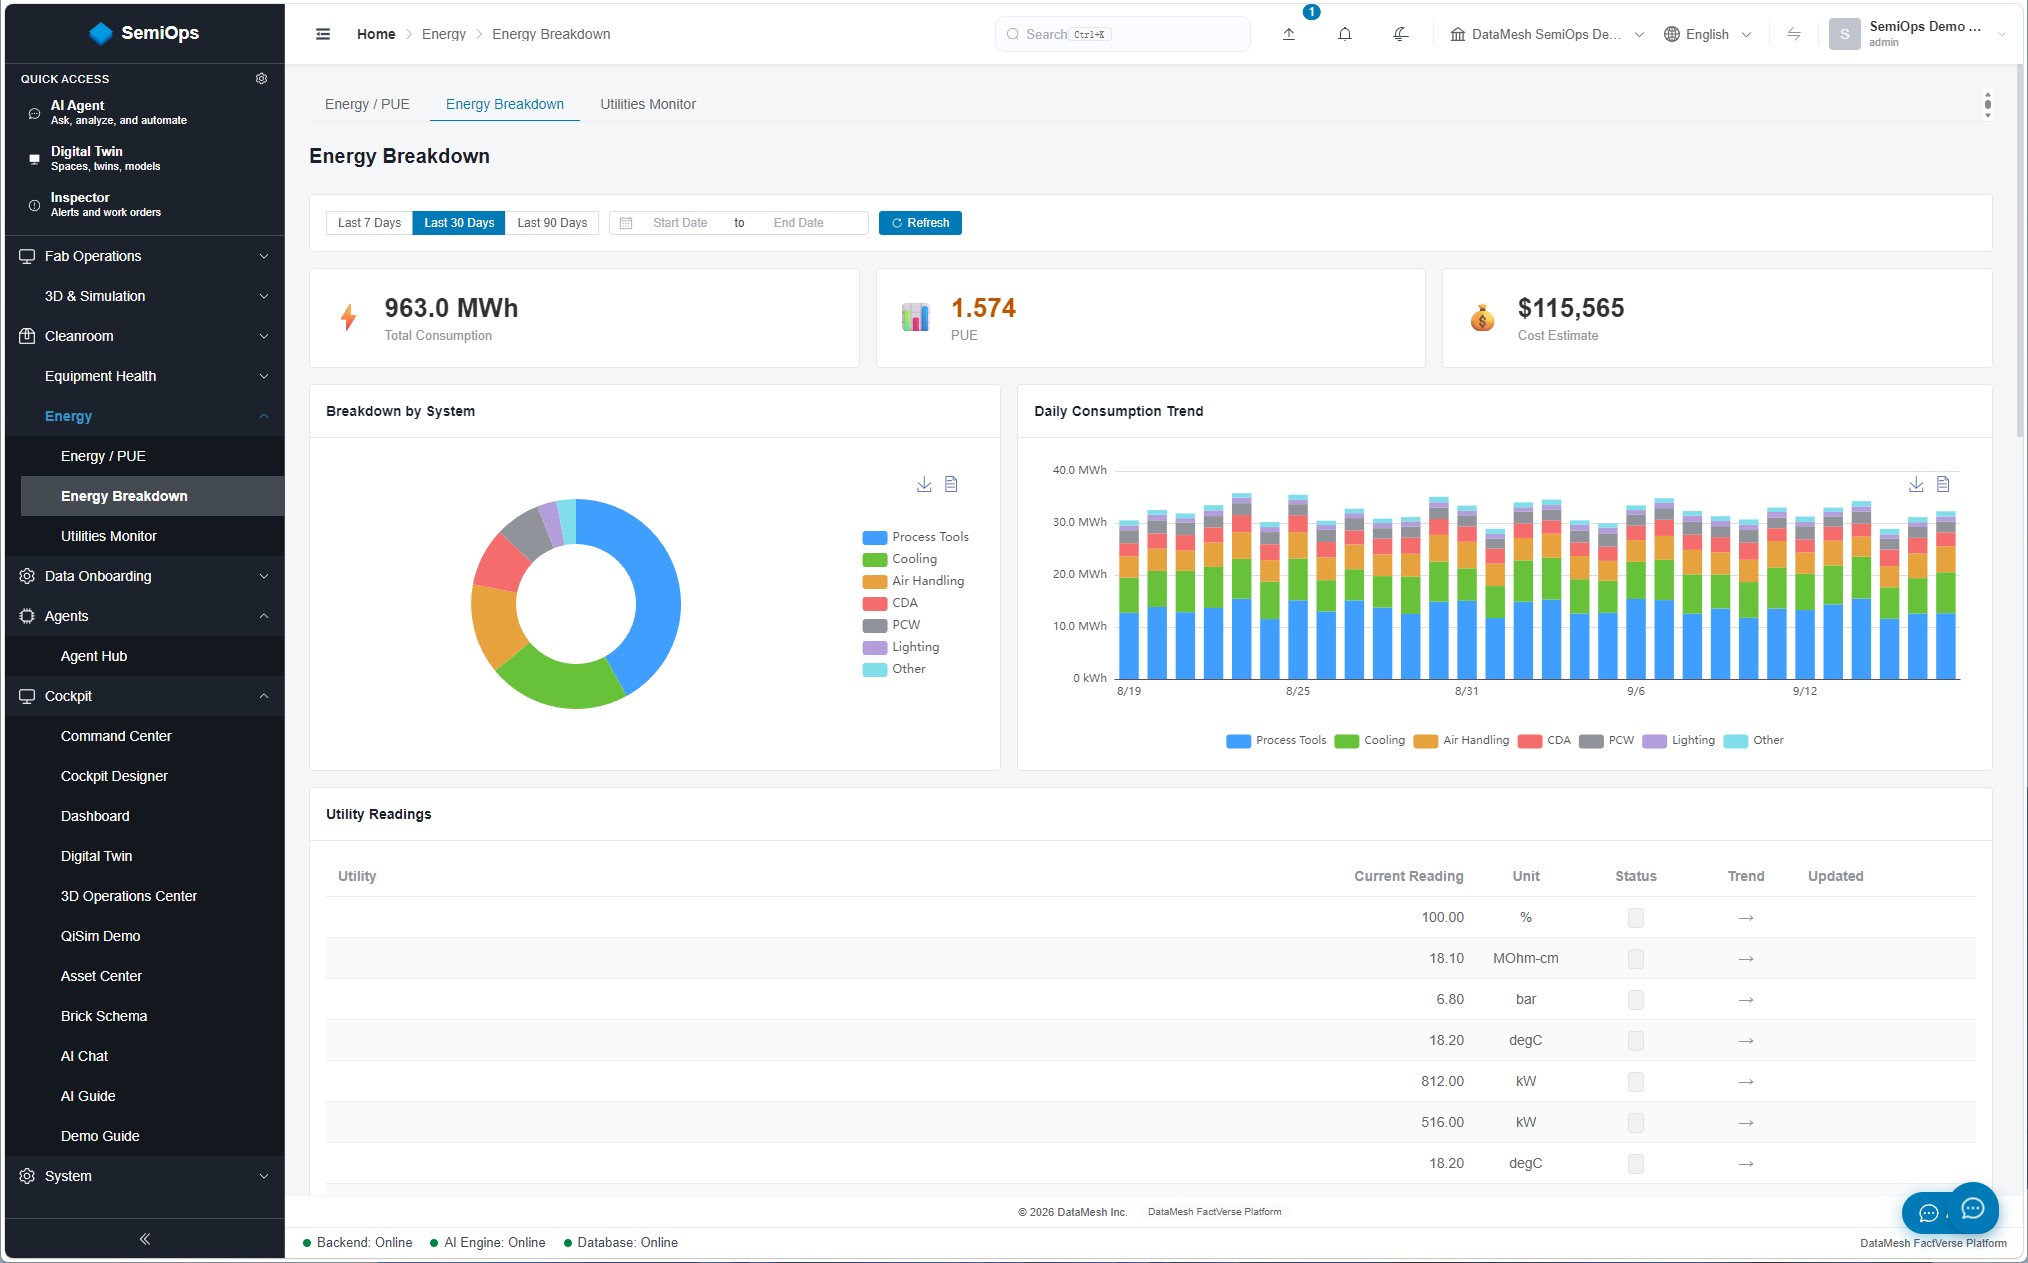Open the floating chat bubble button
This screenshot has height=1263, width=2028.
coord(1972,1209)
